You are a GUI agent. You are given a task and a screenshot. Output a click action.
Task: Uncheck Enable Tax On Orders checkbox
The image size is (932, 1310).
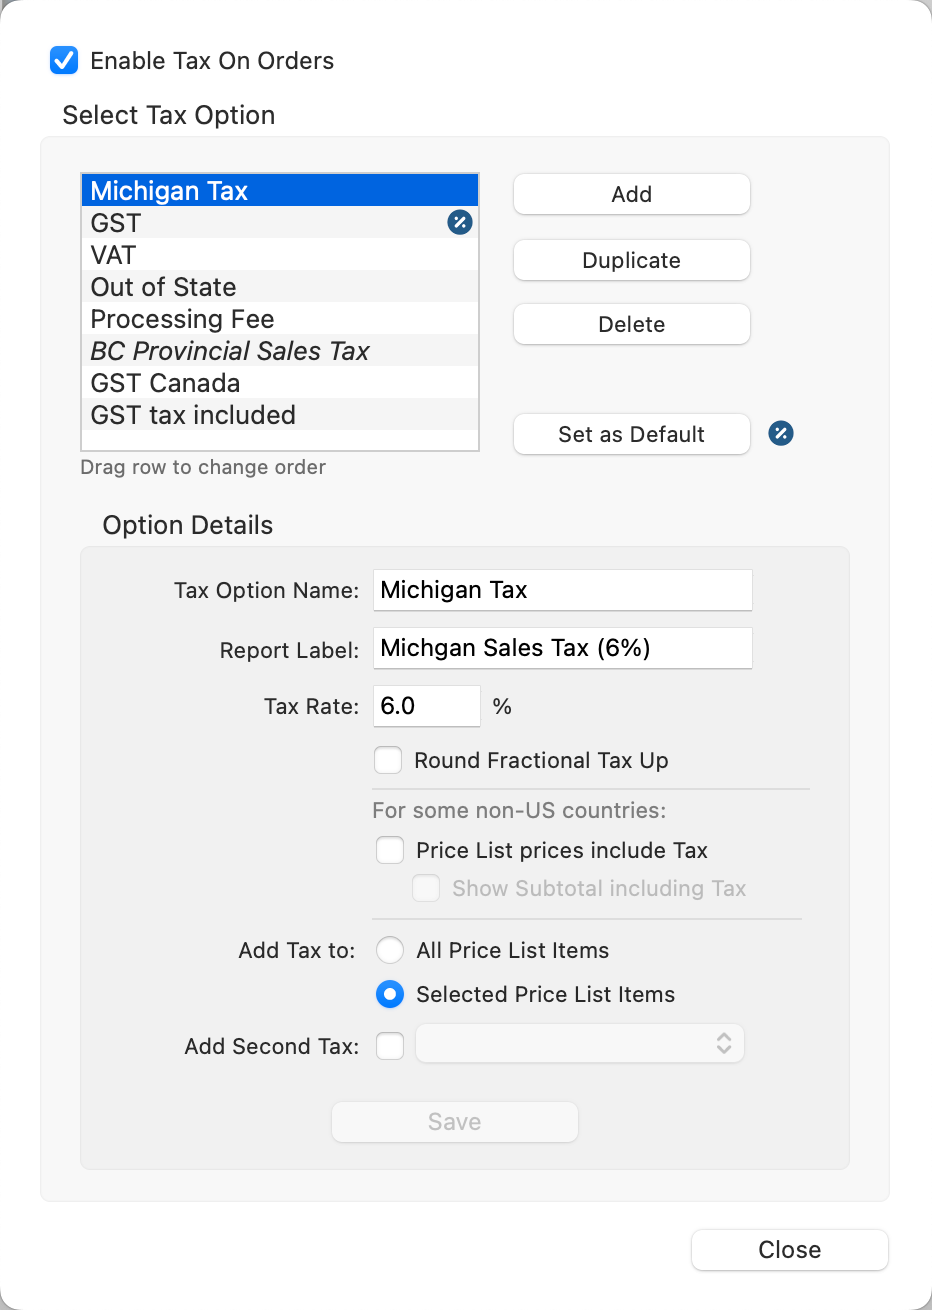[64, 60]
